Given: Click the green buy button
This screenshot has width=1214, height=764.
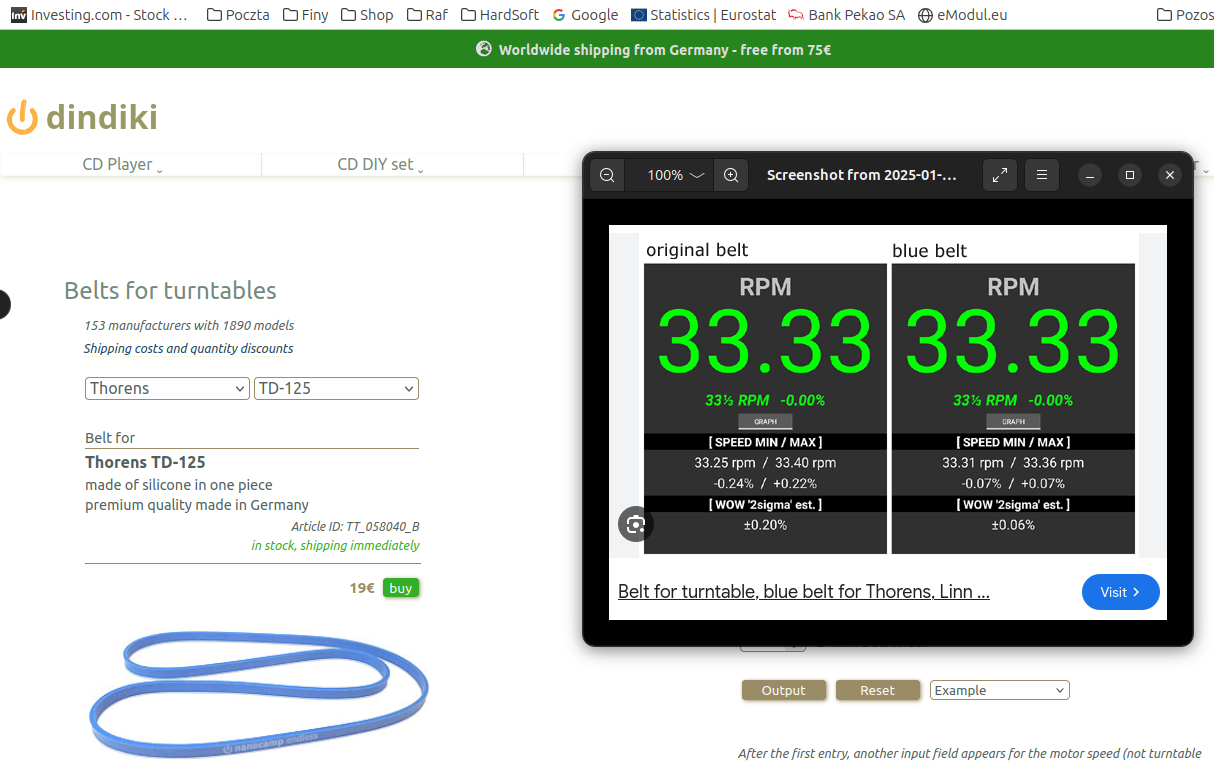Looking at the screenshot, I should 400,588.
